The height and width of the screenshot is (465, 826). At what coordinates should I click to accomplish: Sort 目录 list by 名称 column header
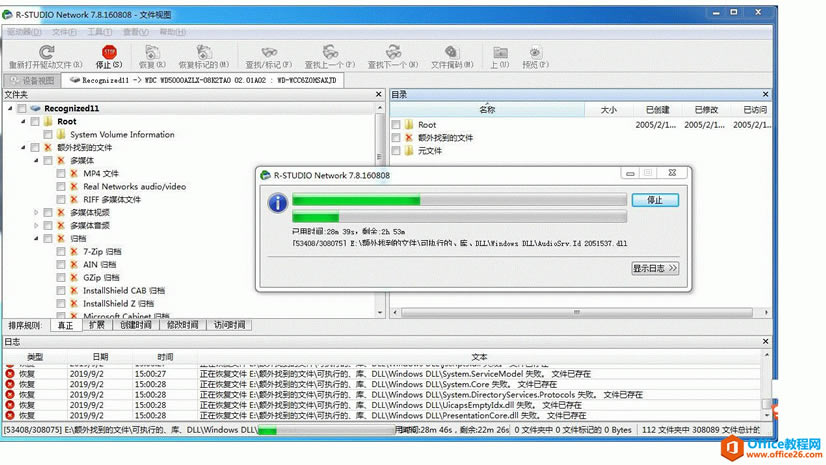487,110
